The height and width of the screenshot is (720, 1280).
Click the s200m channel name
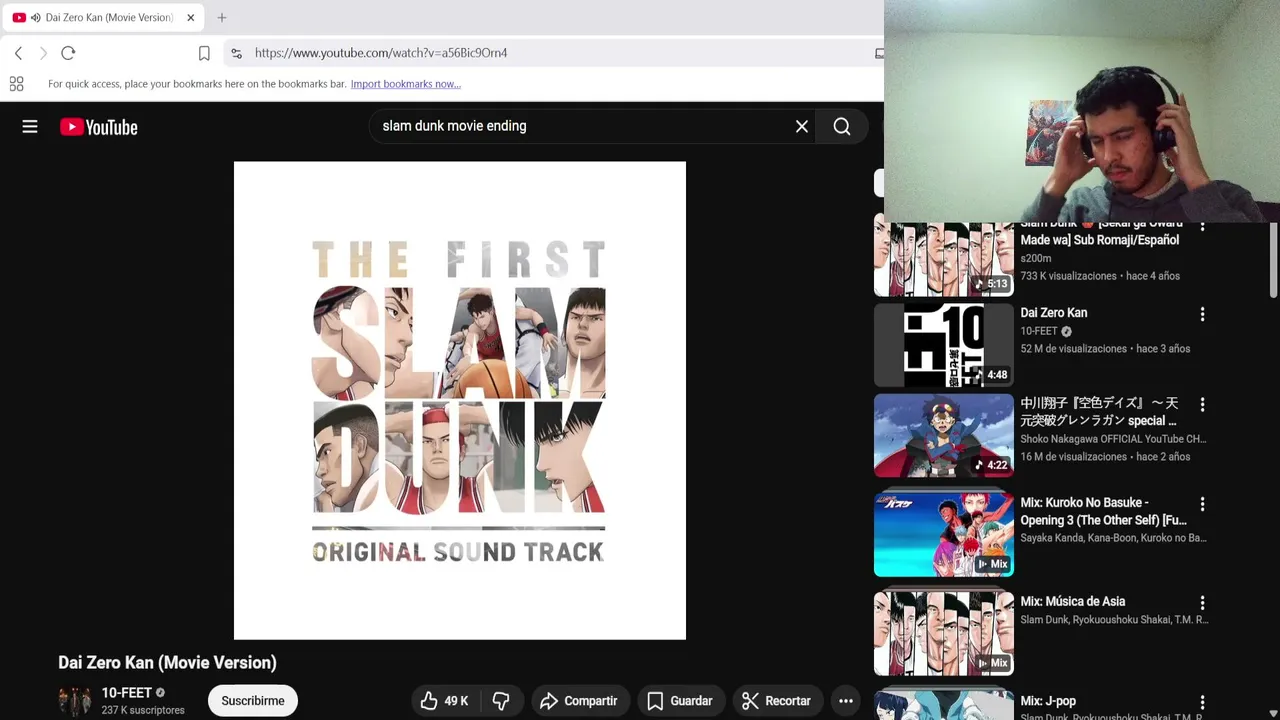(1038, 258)
